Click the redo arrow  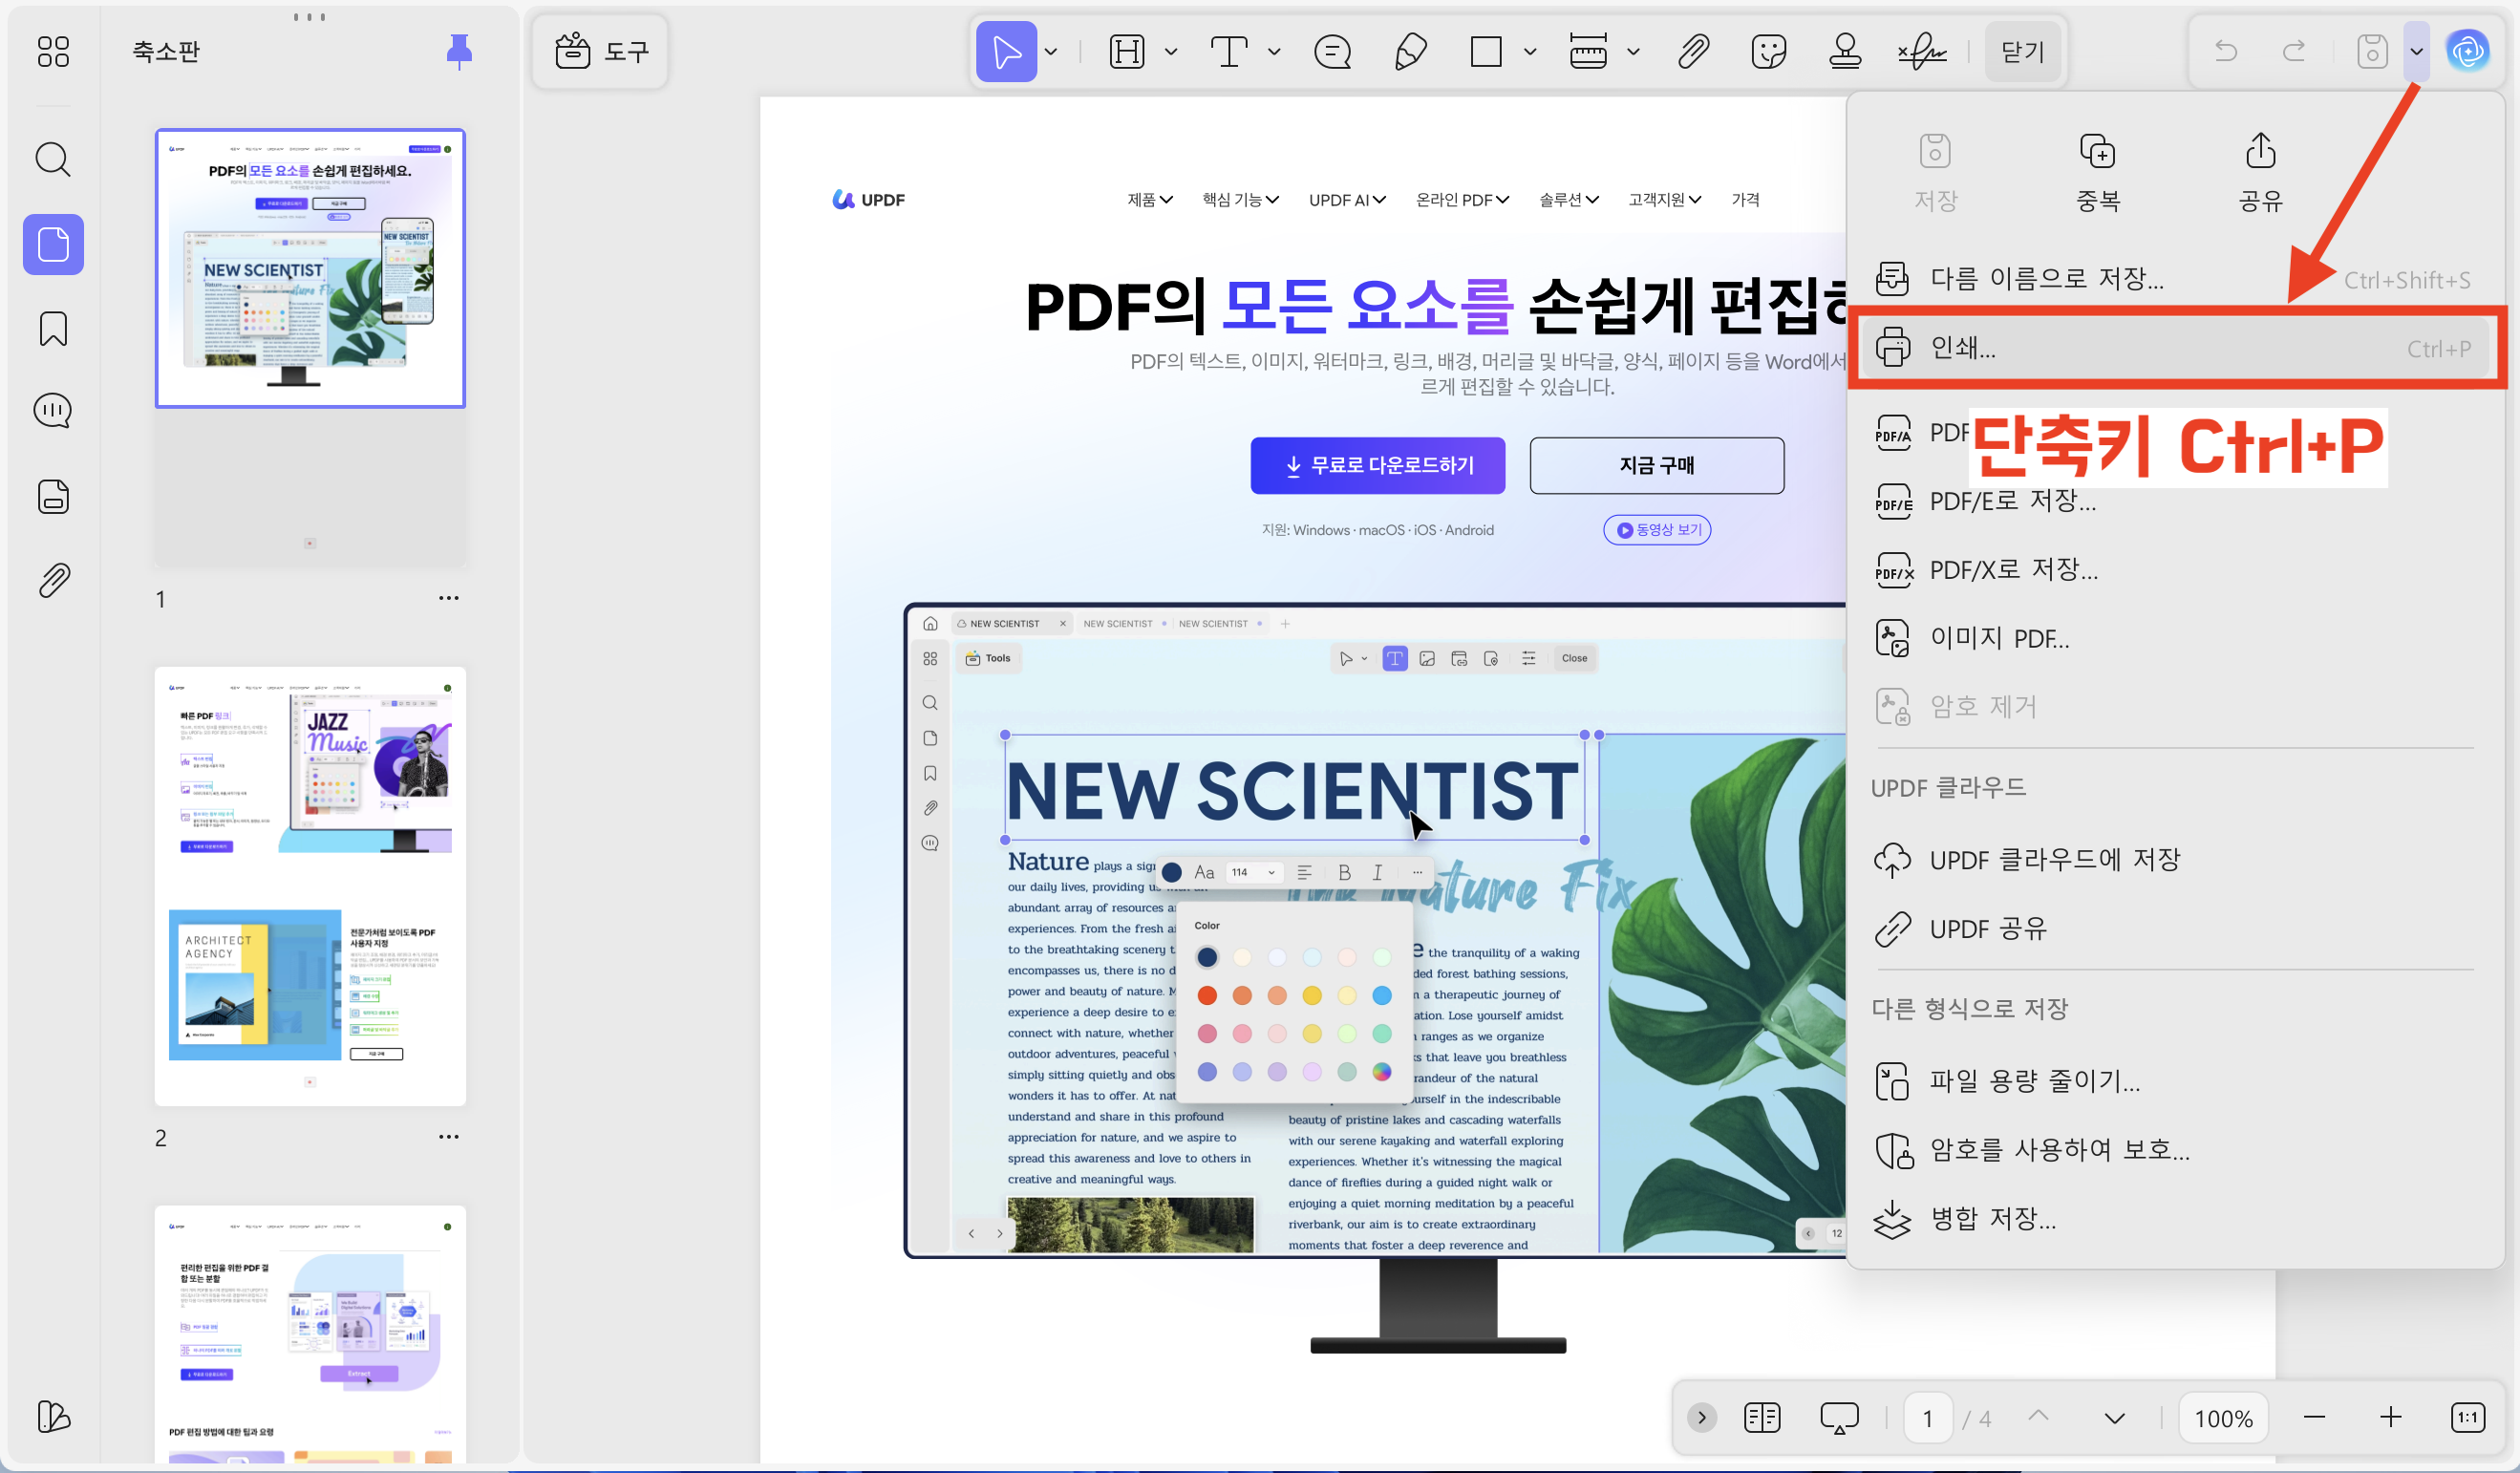[2295, 51]
